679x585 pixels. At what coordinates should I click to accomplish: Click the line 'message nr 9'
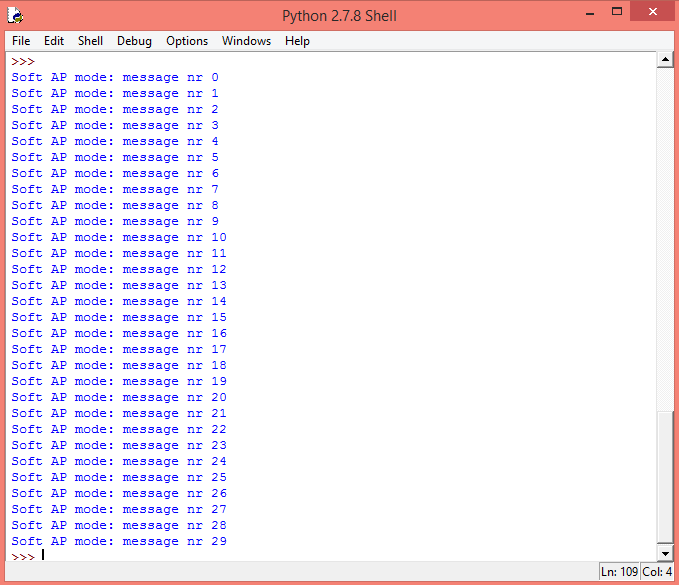[115, 222]
